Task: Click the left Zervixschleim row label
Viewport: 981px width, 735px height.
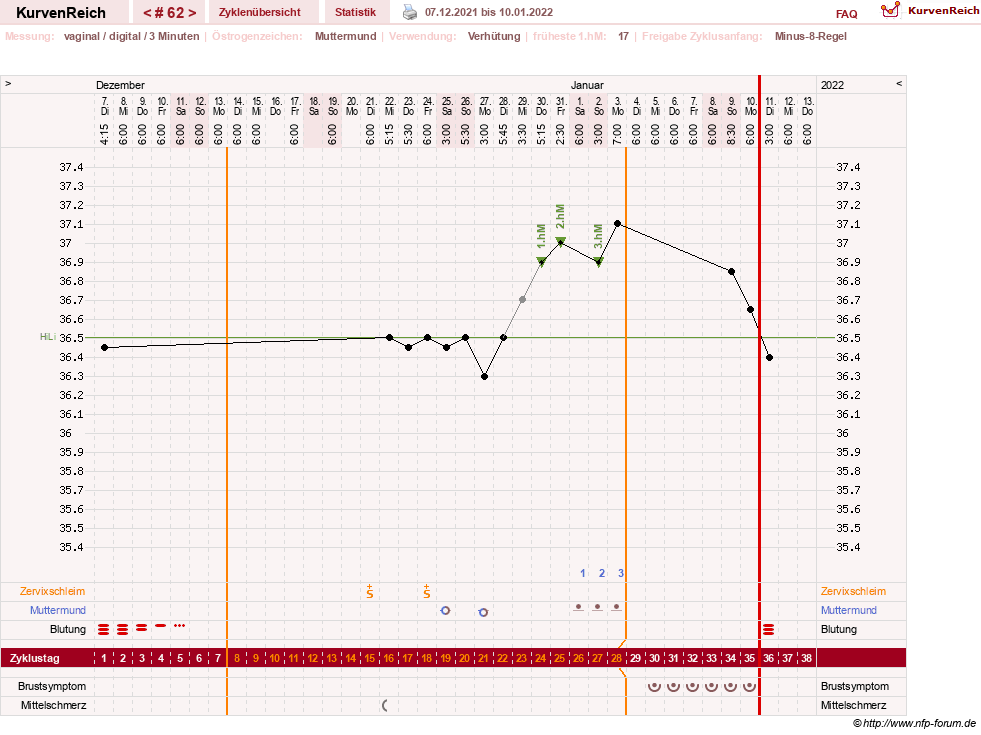Action: point(52,591)
